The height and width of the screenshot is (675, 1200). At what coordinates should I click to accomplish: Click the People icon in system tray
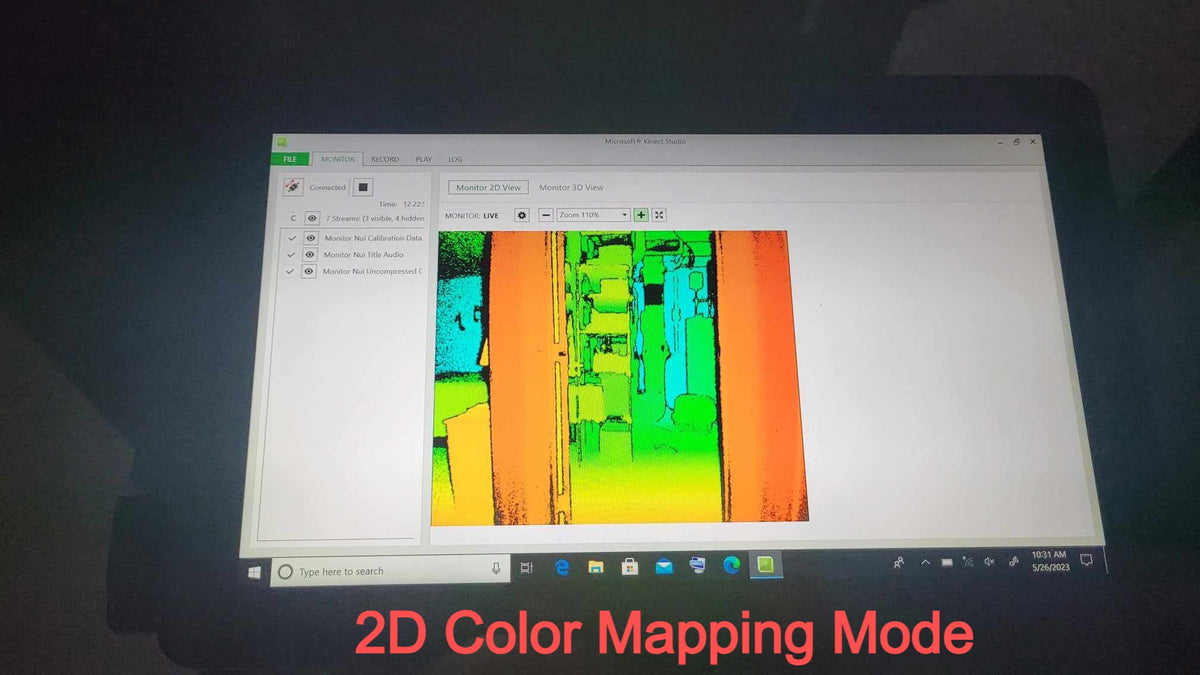click(x=899, y=563)
